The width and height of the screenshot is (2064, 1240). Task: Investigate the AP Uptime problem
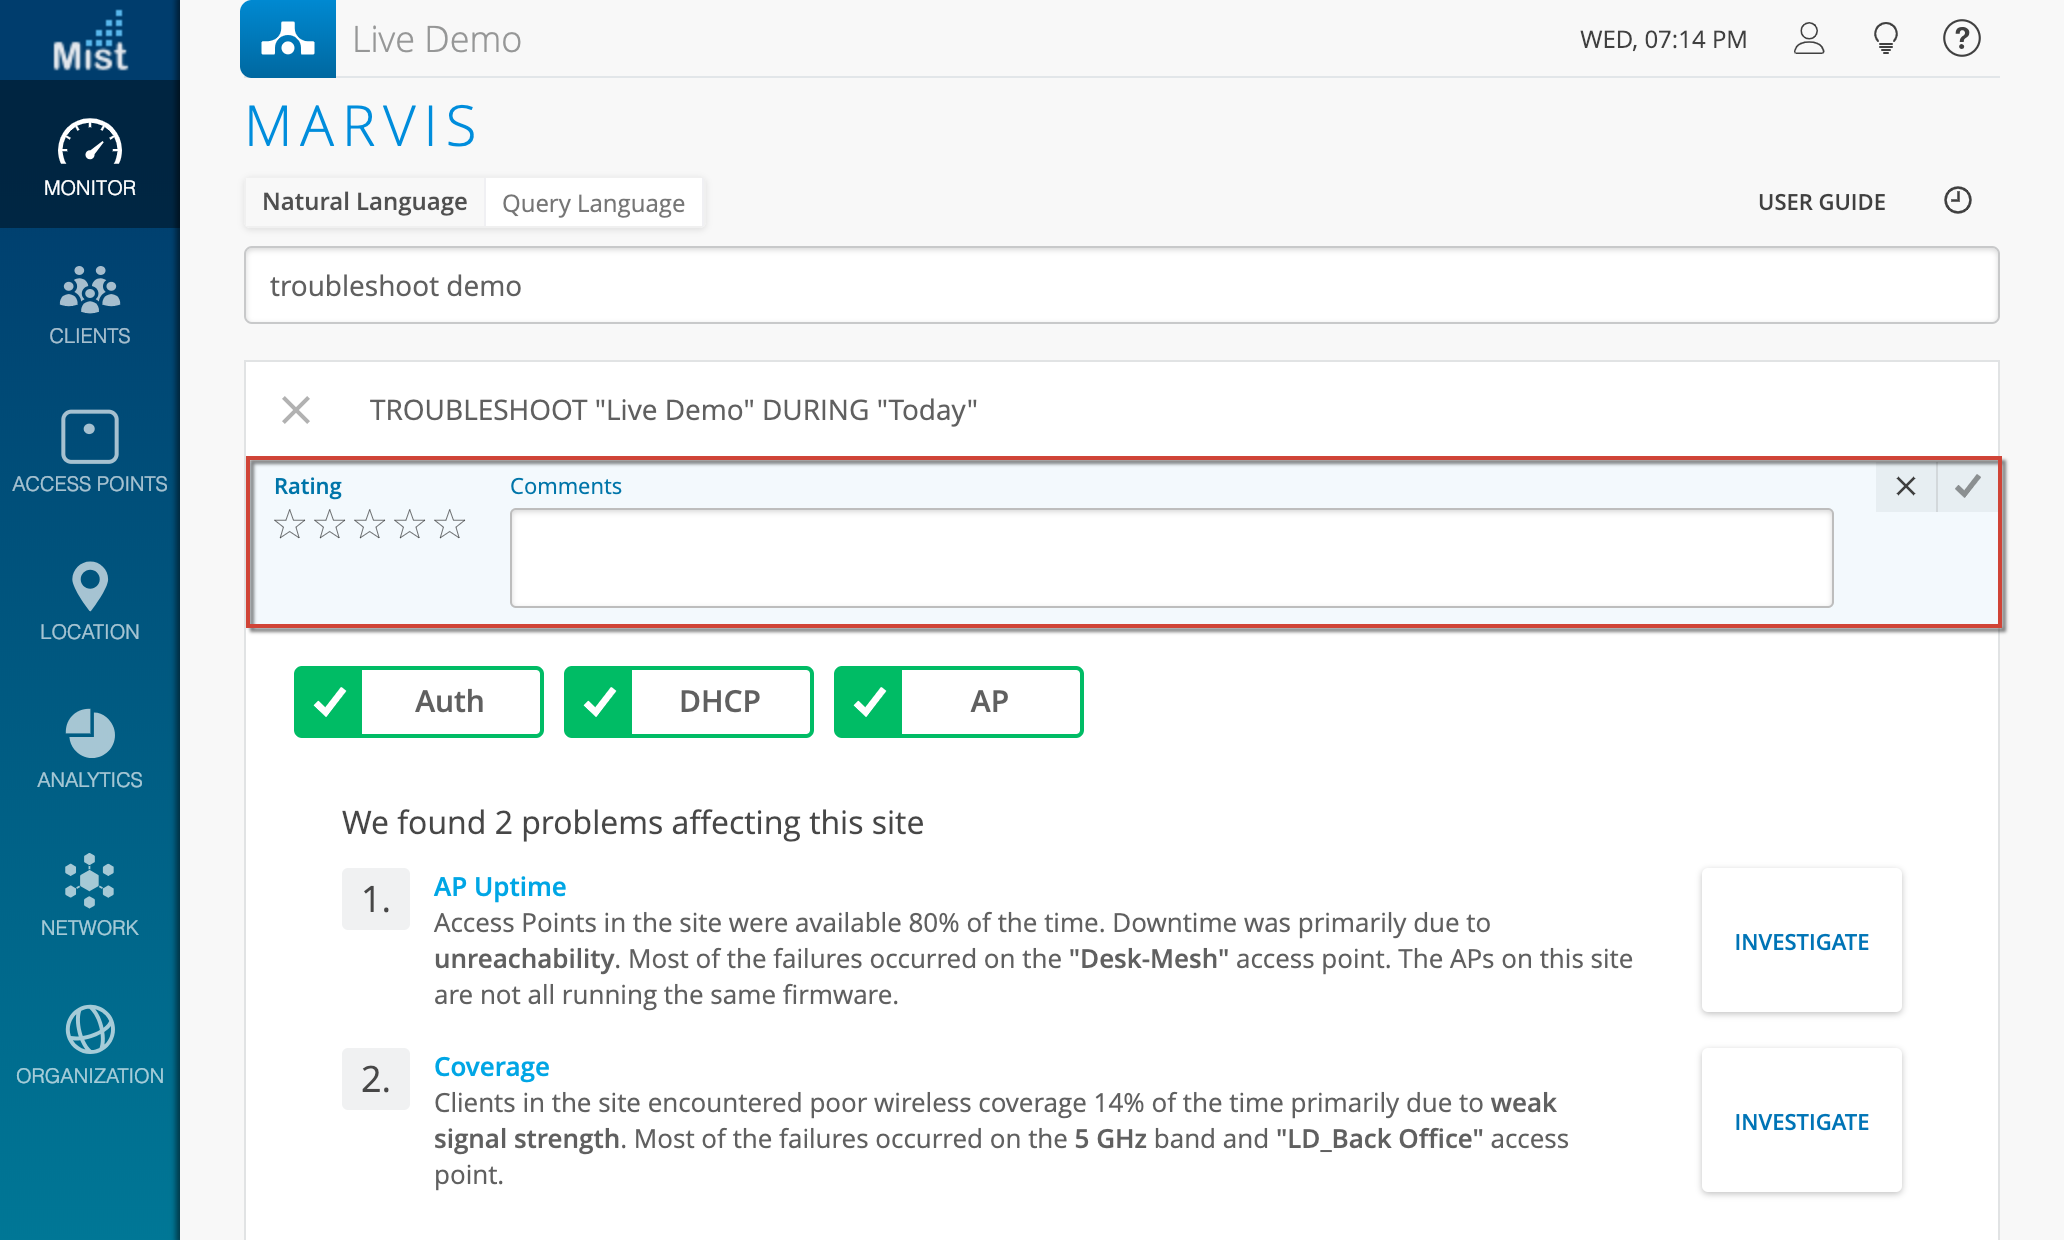(x=1801, y=941)
